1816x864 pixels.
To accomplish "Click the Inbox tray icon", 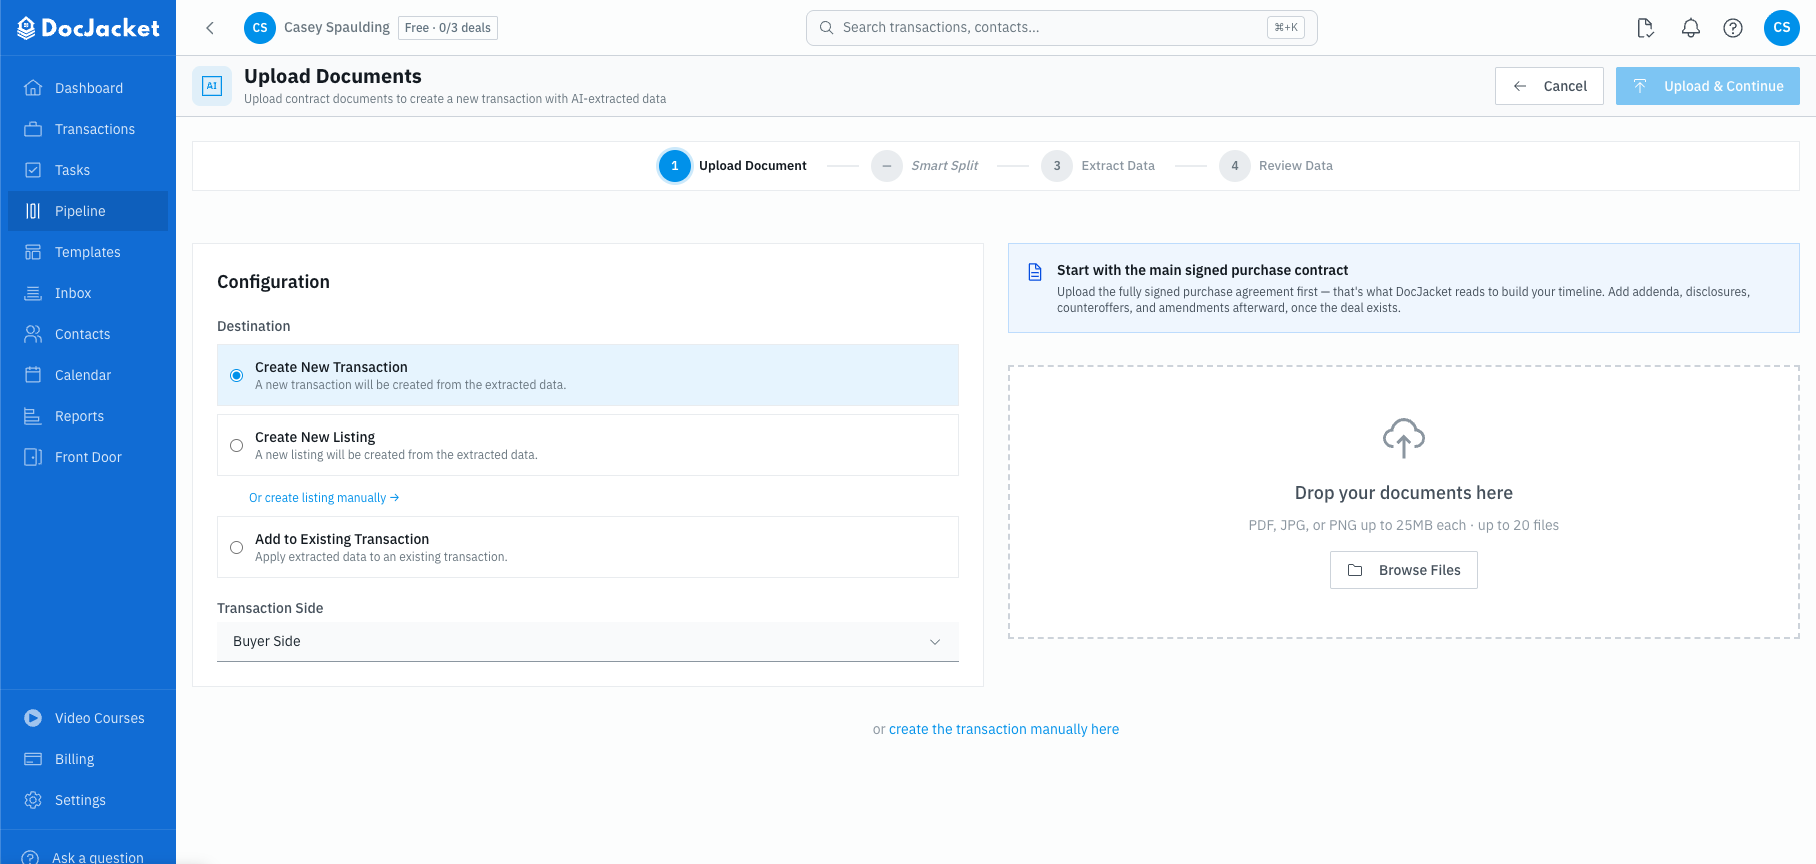I will click(33, 293).
